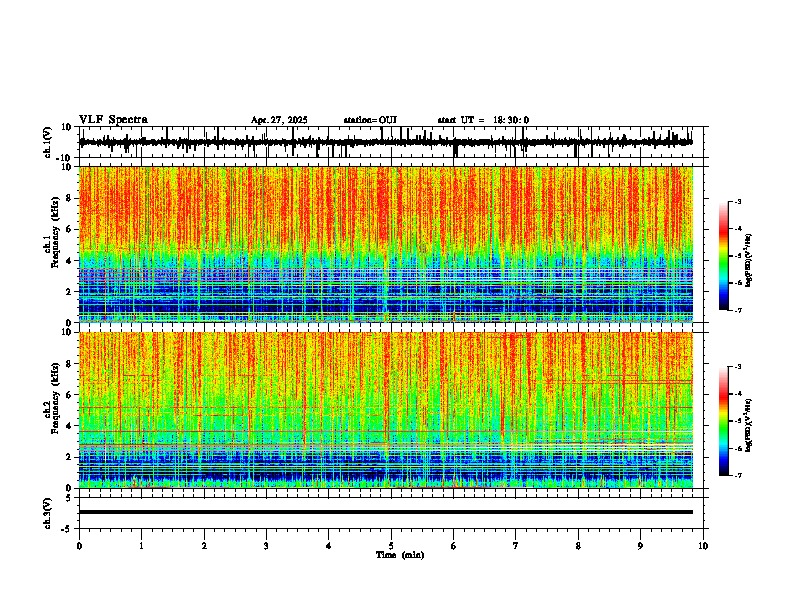
Task: Click the ch.1 spectrogram color scale bar
Action: tap(724, 256)
